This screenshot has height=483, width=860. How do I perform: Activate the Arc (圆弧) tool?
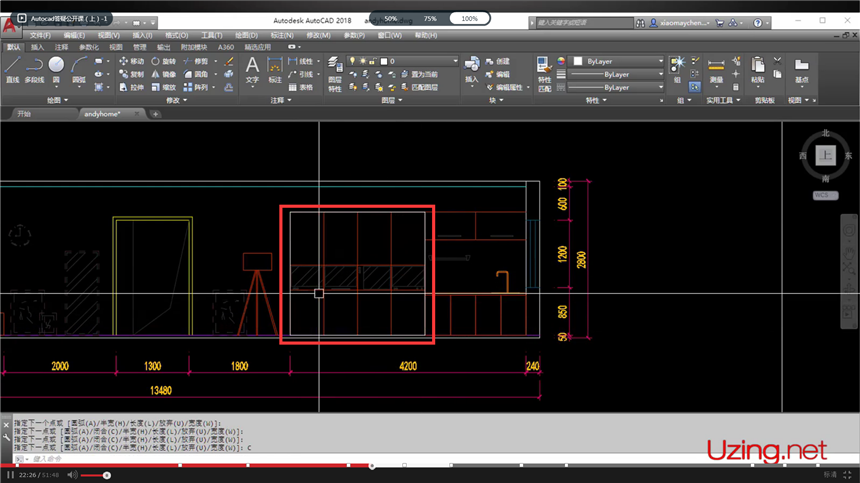click(x=77, y=68)
